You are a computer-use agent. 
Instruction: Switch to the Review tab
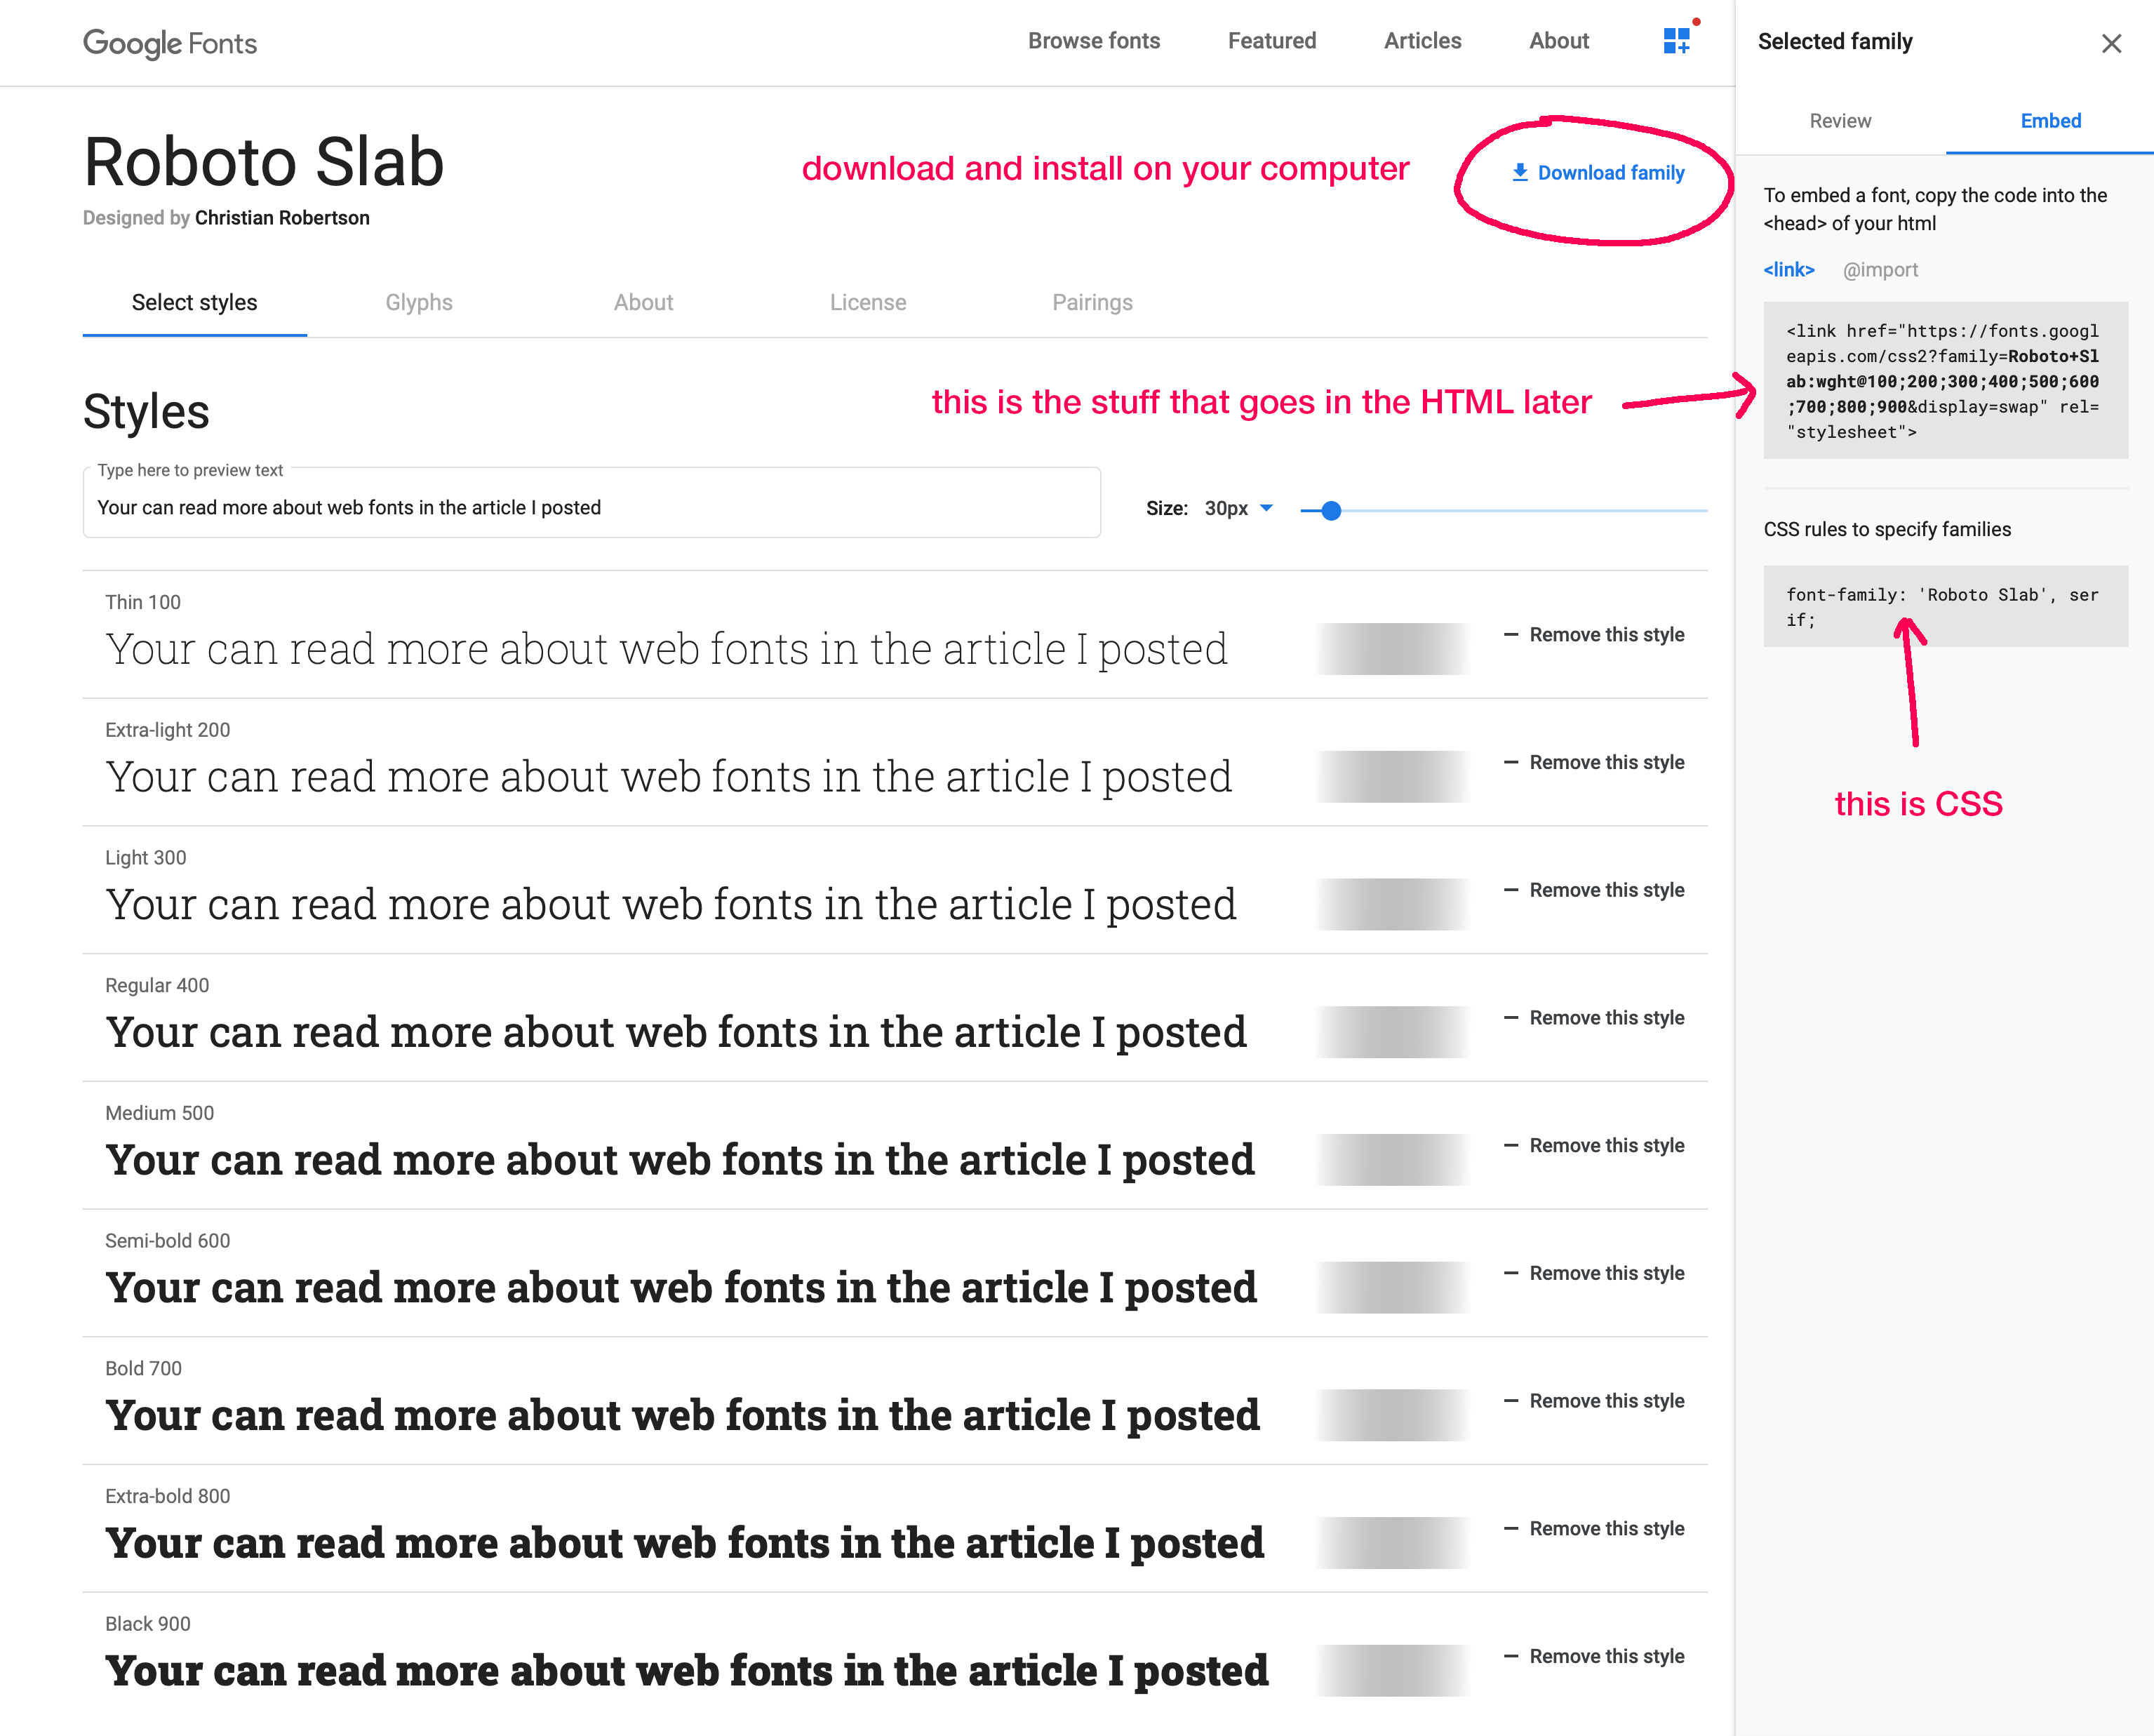pyautogui.click(x=1840, y=121)
